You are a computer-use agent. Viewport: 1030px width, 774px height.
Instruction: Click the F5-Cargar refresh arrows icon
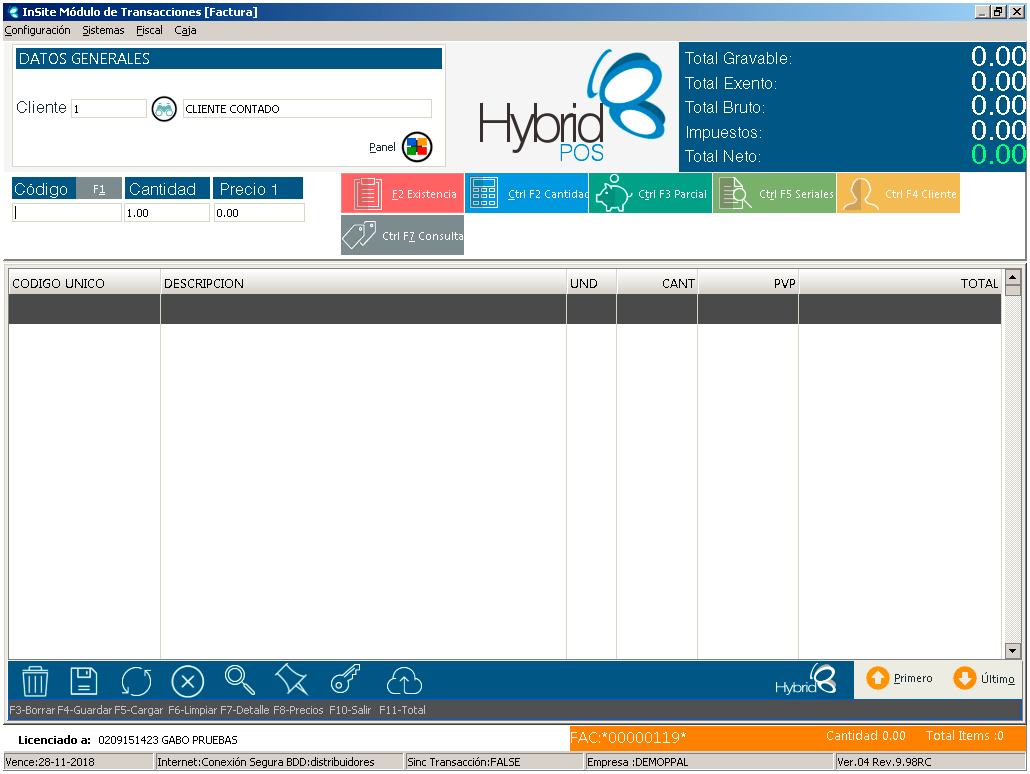[x=136, y=681]
